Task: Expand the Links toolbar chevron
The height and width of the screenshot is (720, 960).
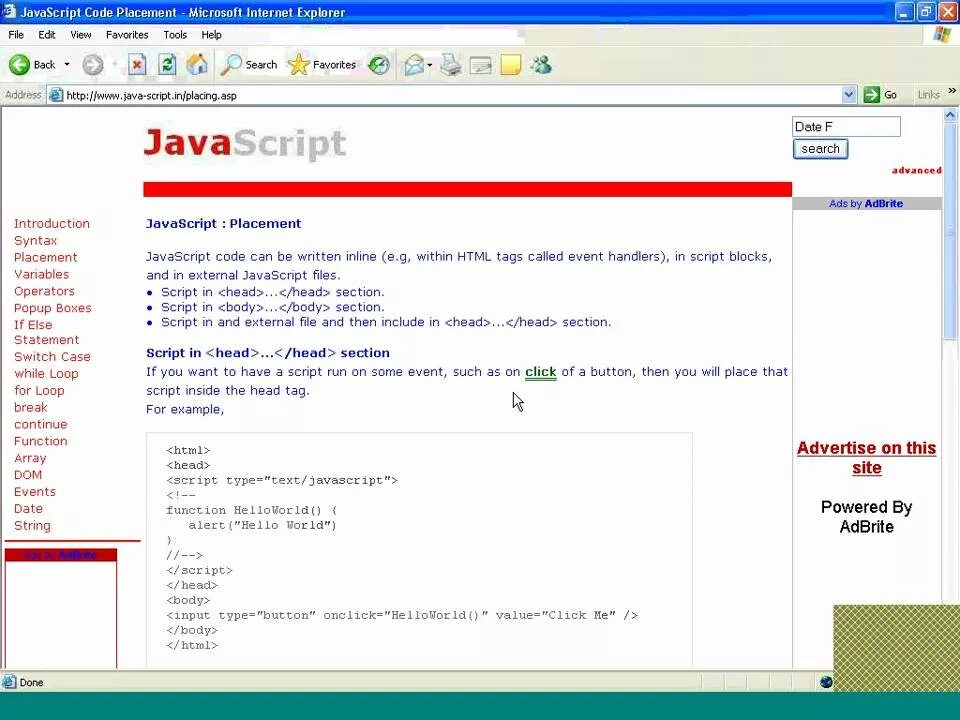Action: 952,91
